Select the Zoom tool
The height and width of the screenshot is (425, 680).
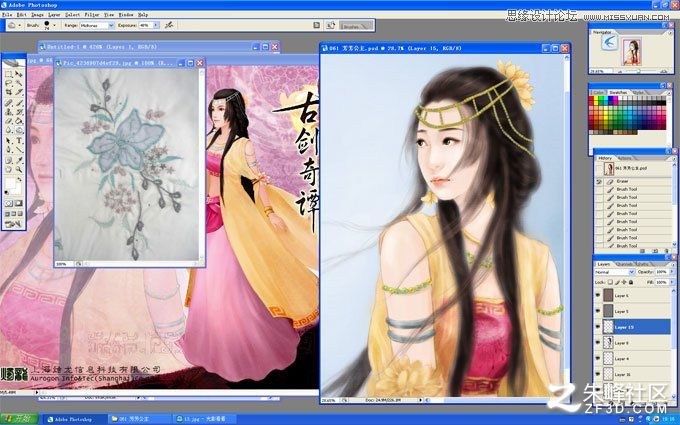(x=19, y=169)
